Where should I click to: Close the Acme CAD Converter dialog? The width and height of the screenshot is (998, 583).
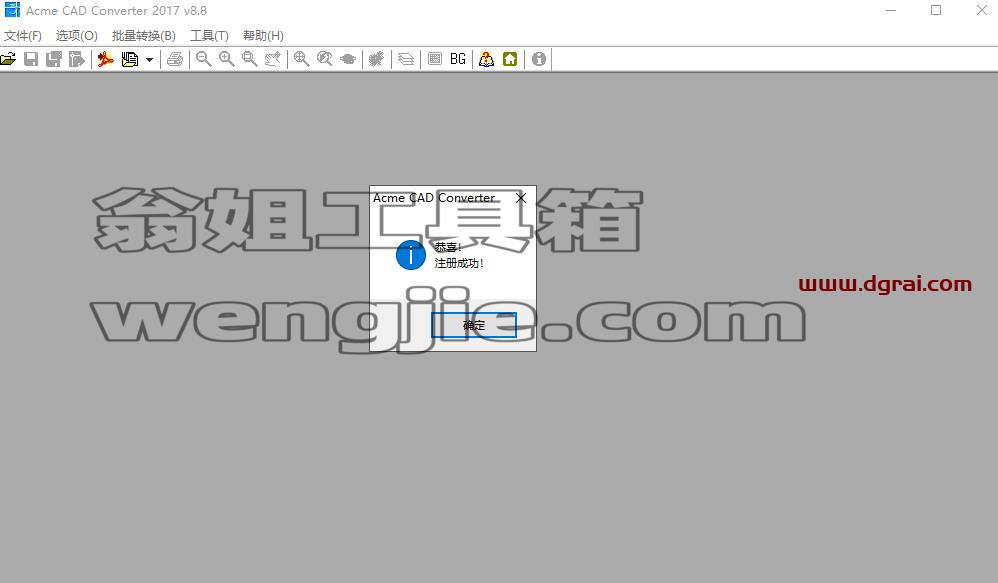521,198
